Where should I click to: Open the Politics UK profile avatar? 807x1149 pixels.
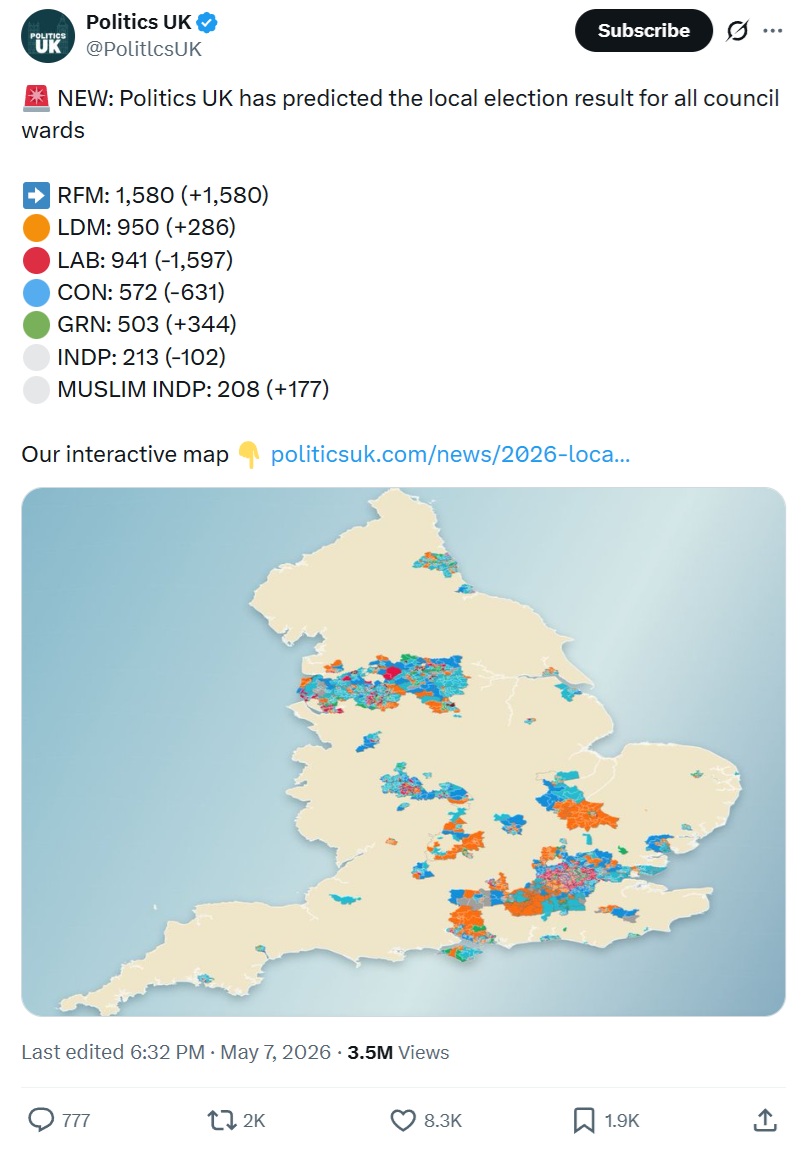pyautogui.click(x=48, y=35)
